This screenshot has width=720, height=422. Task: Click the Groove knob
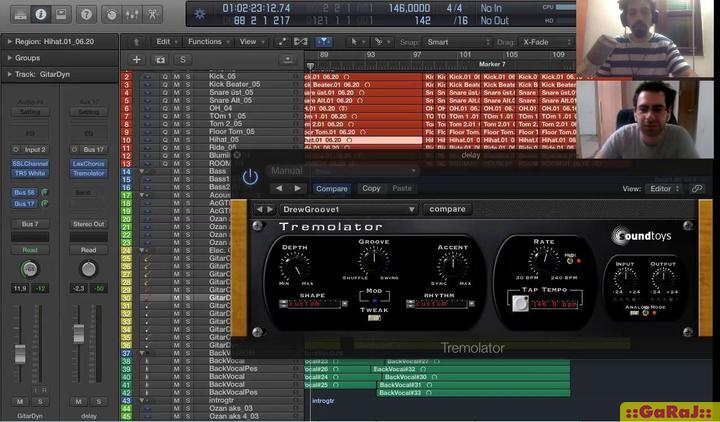pos(374,261)
